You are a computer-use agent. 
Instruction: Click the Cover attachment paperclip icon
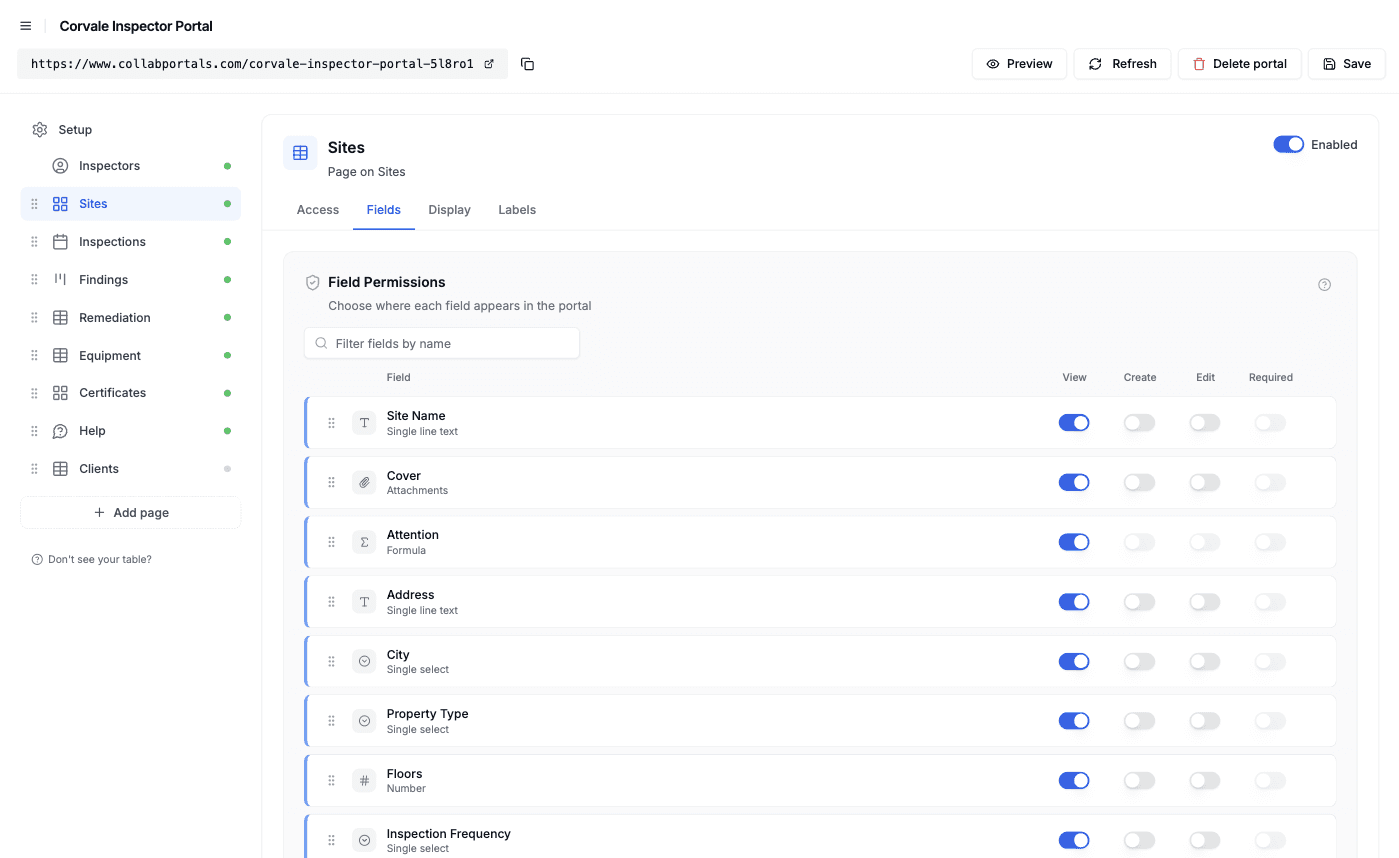click(364, 483)
